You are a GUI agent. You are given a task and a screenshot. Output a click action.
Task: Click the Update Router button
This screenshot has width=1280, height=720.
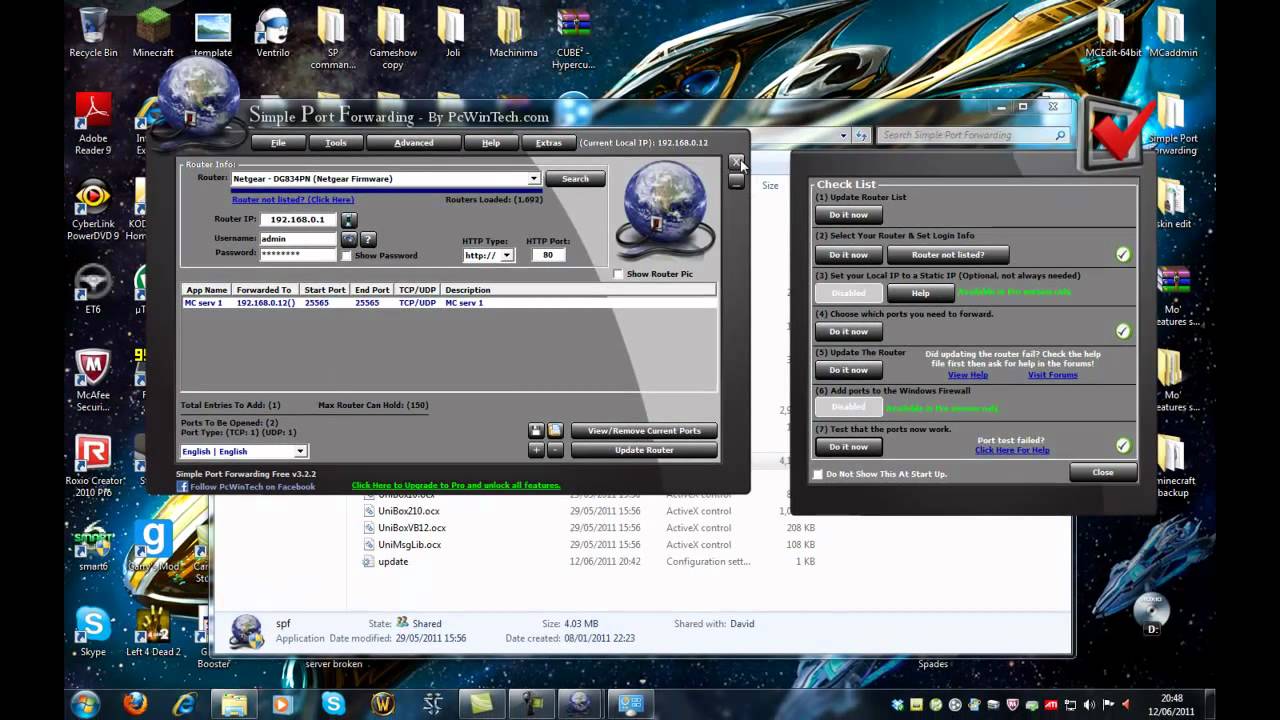(x=644, y=450)
